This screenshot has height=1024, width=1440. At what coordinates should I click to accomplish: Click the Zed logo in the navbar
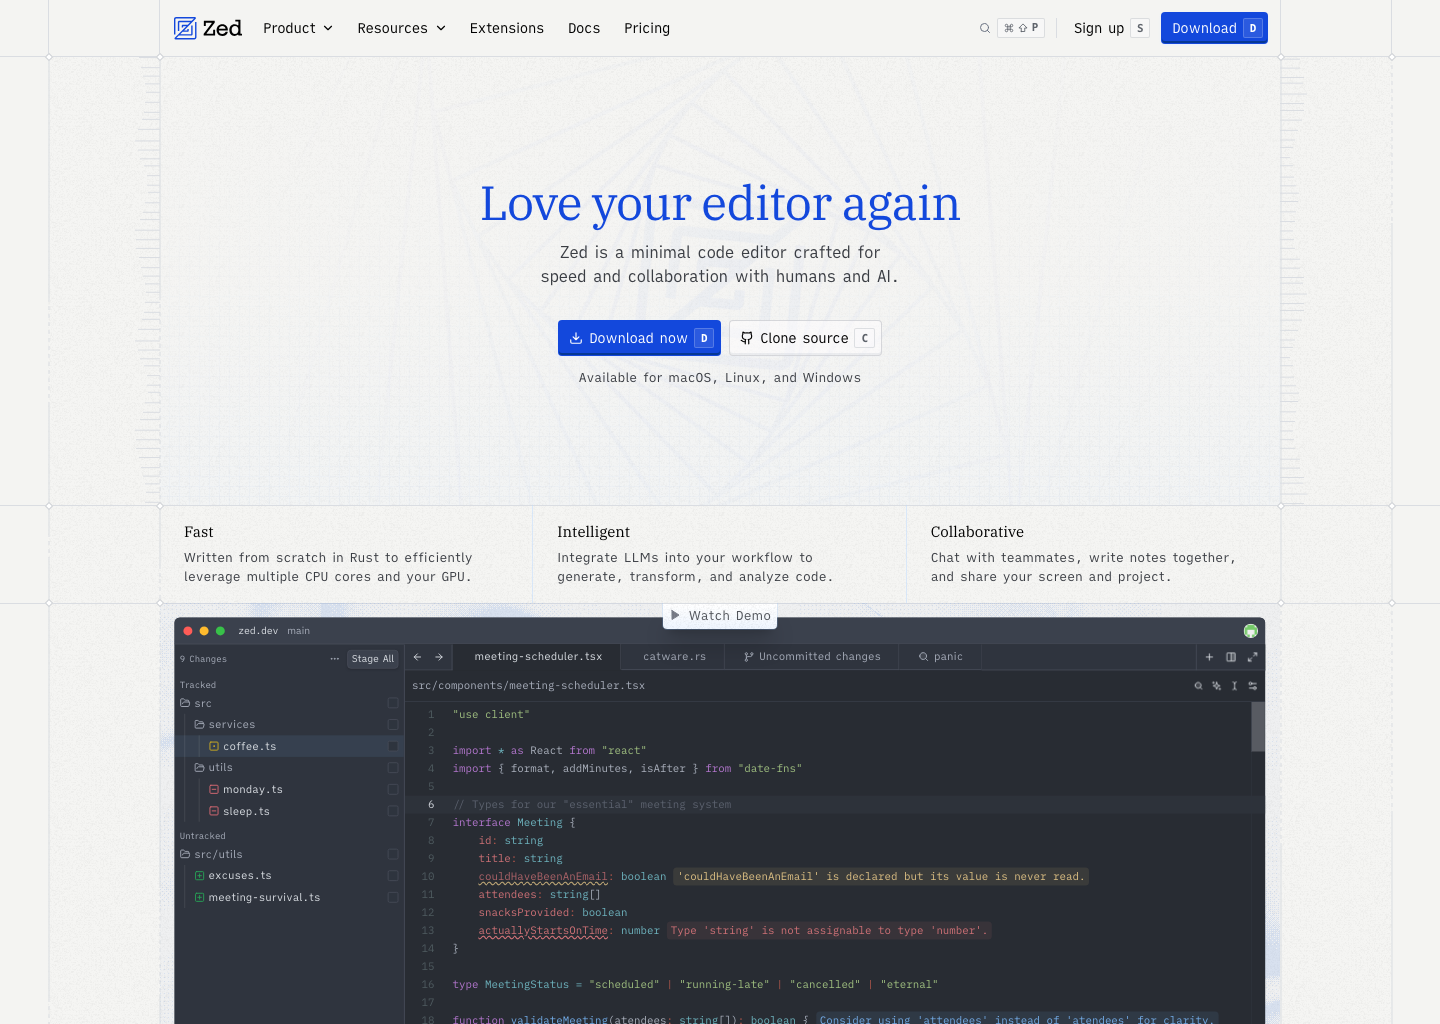pos(208,28)
